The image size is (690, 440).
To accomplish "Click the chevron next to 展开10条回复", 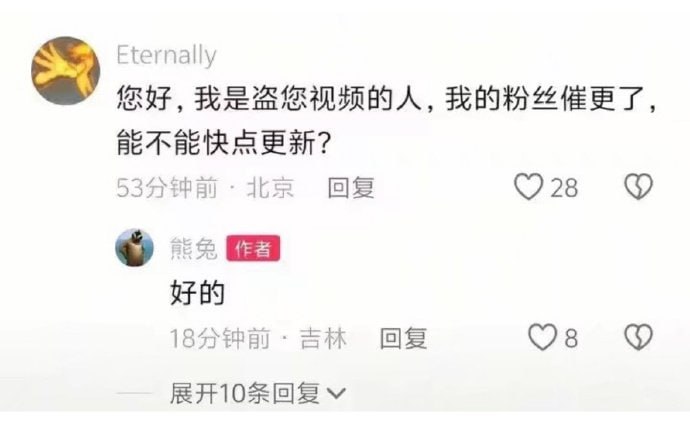I will coord(337,393).
